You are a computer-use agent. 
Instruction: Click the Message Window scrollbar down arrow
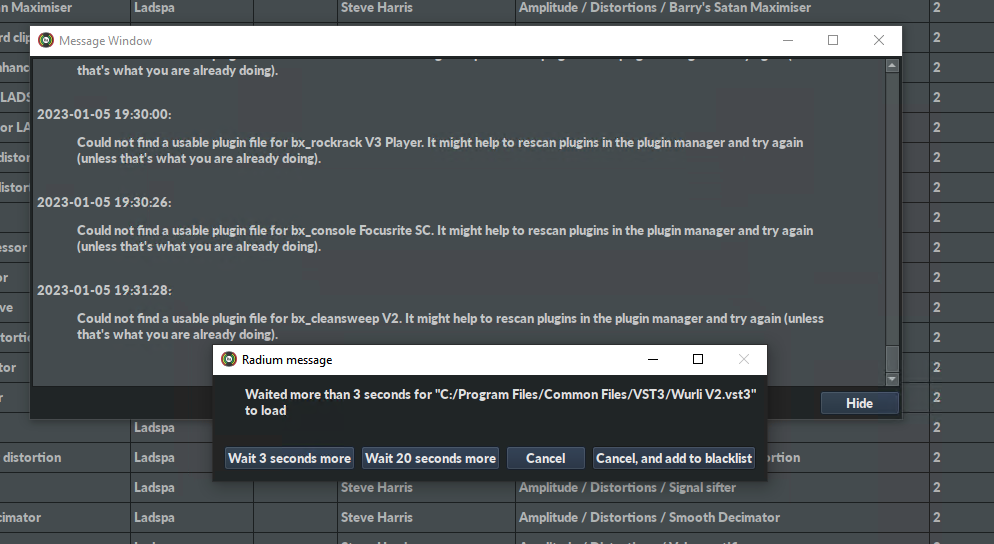coord(893,379)
